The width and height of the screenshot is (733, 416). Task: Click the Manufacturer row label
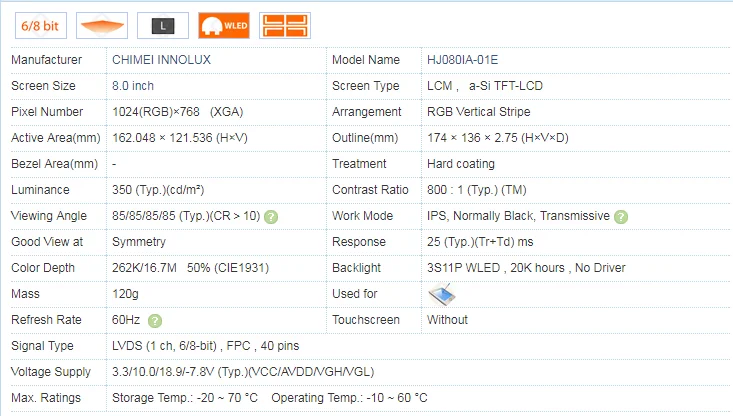[x=46, y=60]
